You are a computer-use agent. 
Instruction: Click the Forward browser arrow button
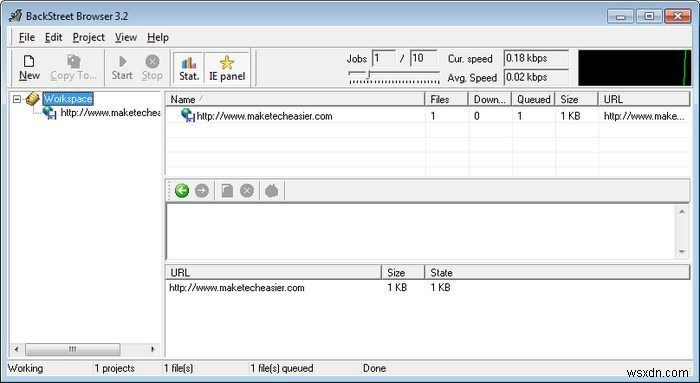point(202,191)
